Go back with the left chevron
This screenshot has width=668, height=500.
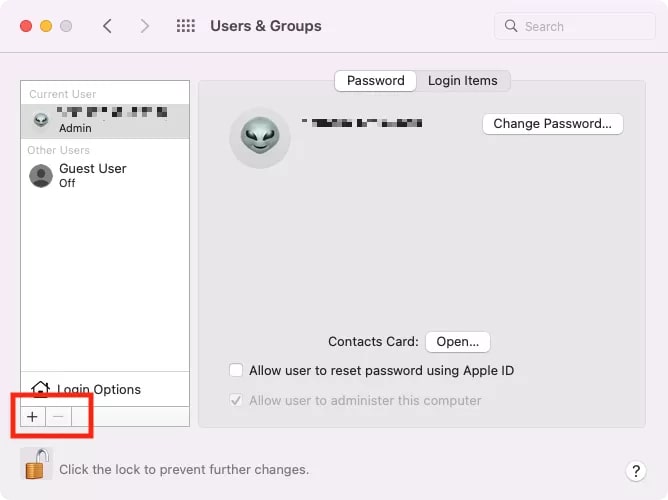coord(108,26)
